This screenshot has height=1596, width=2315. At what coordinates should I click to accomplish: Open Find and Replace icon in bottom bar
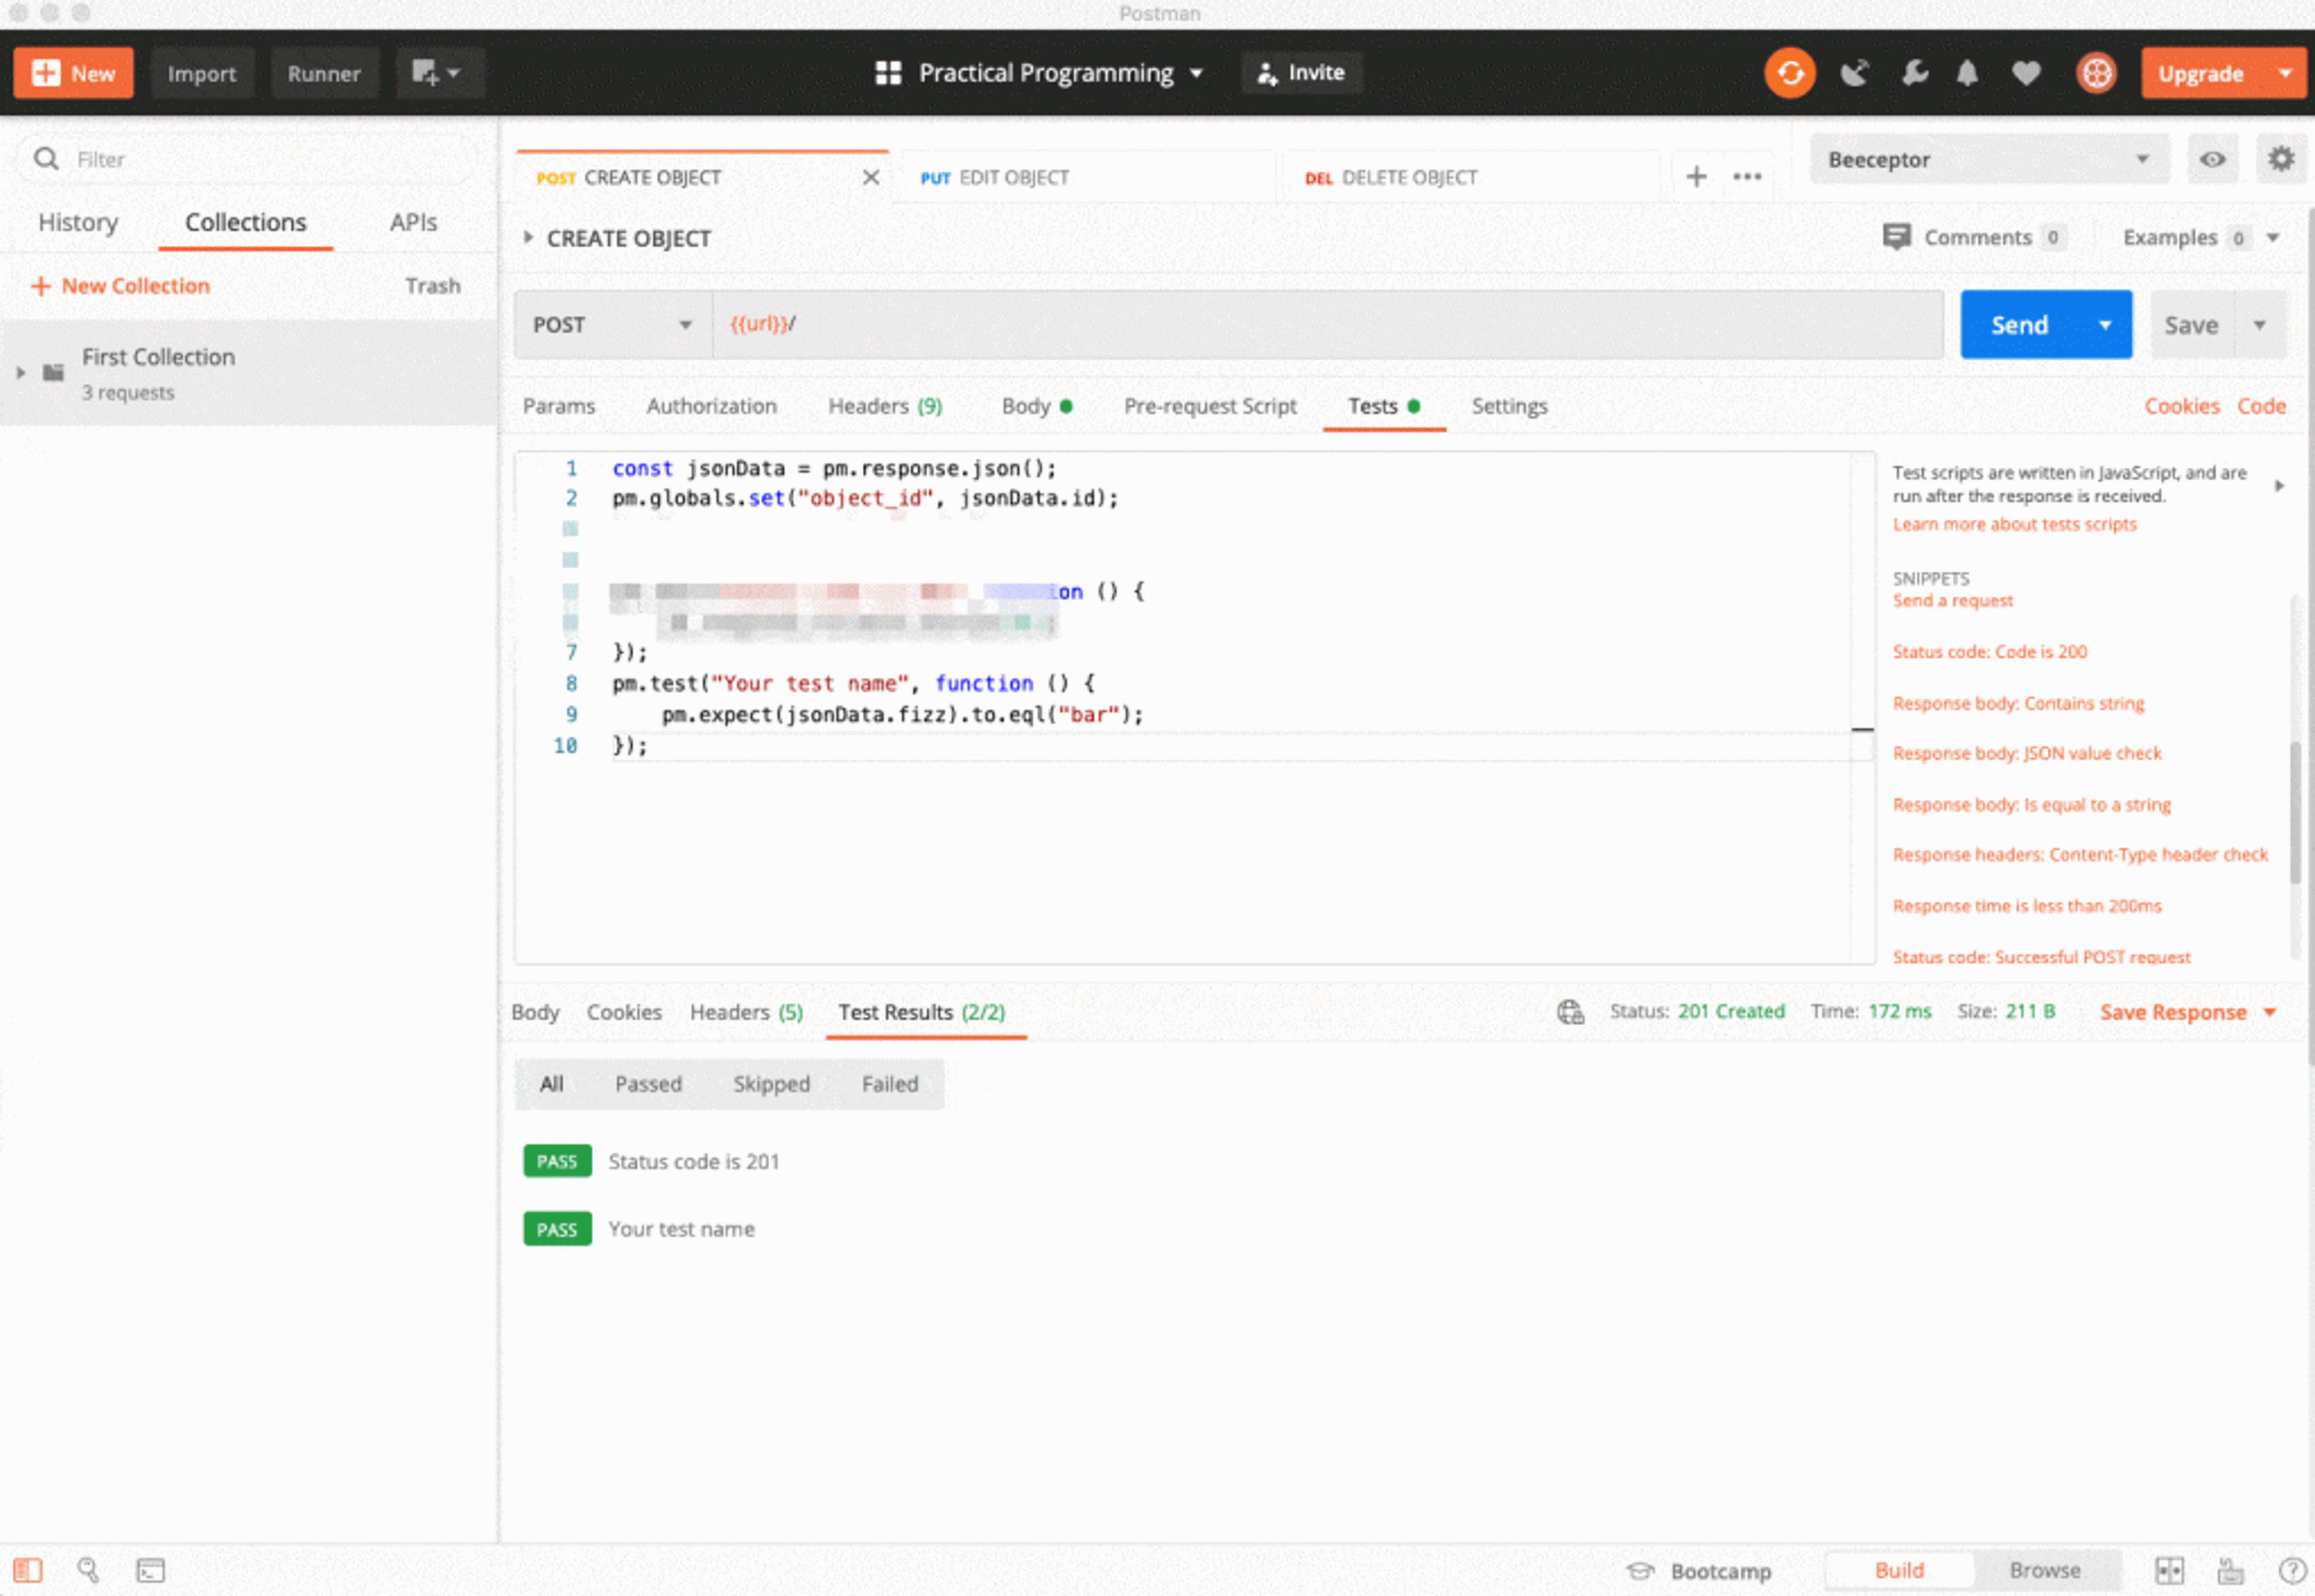(88, 1570)
